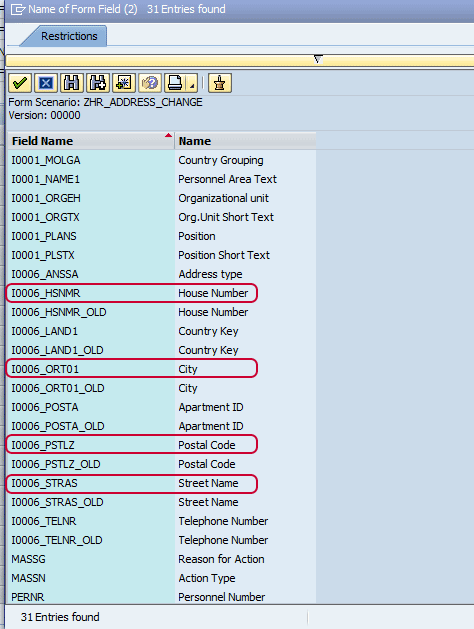Choose the I0006_ORT01 City entry
474x629 pixels.
(132, 369)
